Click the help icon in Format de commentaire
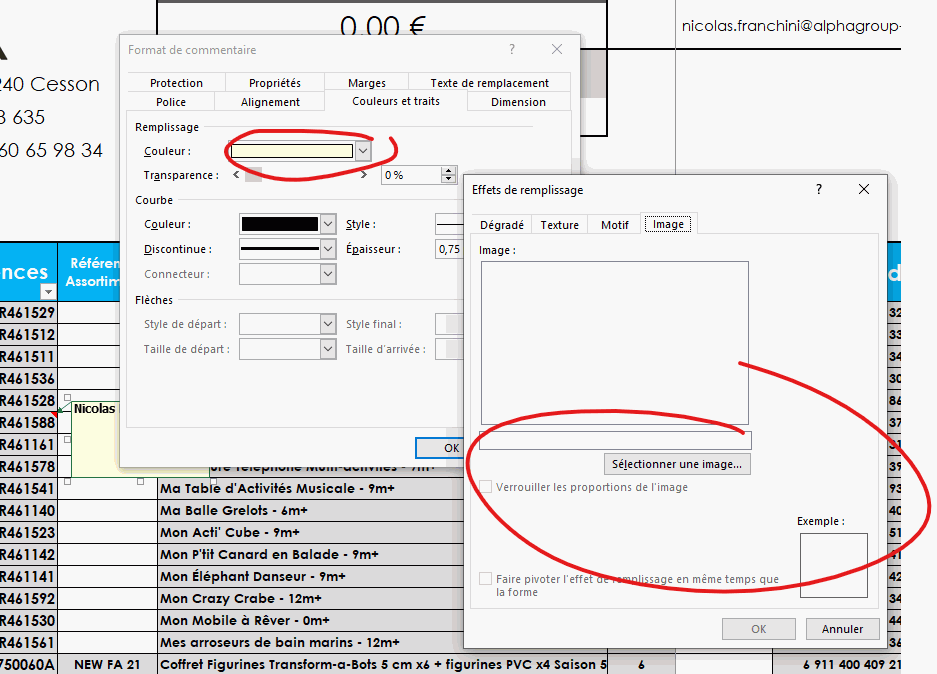Viewport: 937px width, 674px height. (512, 49)
